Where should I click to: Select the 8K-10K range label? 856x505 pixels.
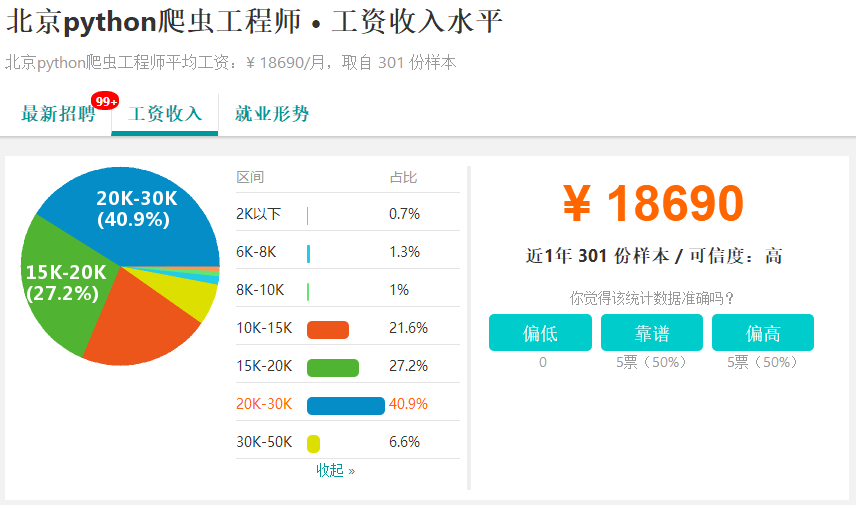(x=260, y=289)
